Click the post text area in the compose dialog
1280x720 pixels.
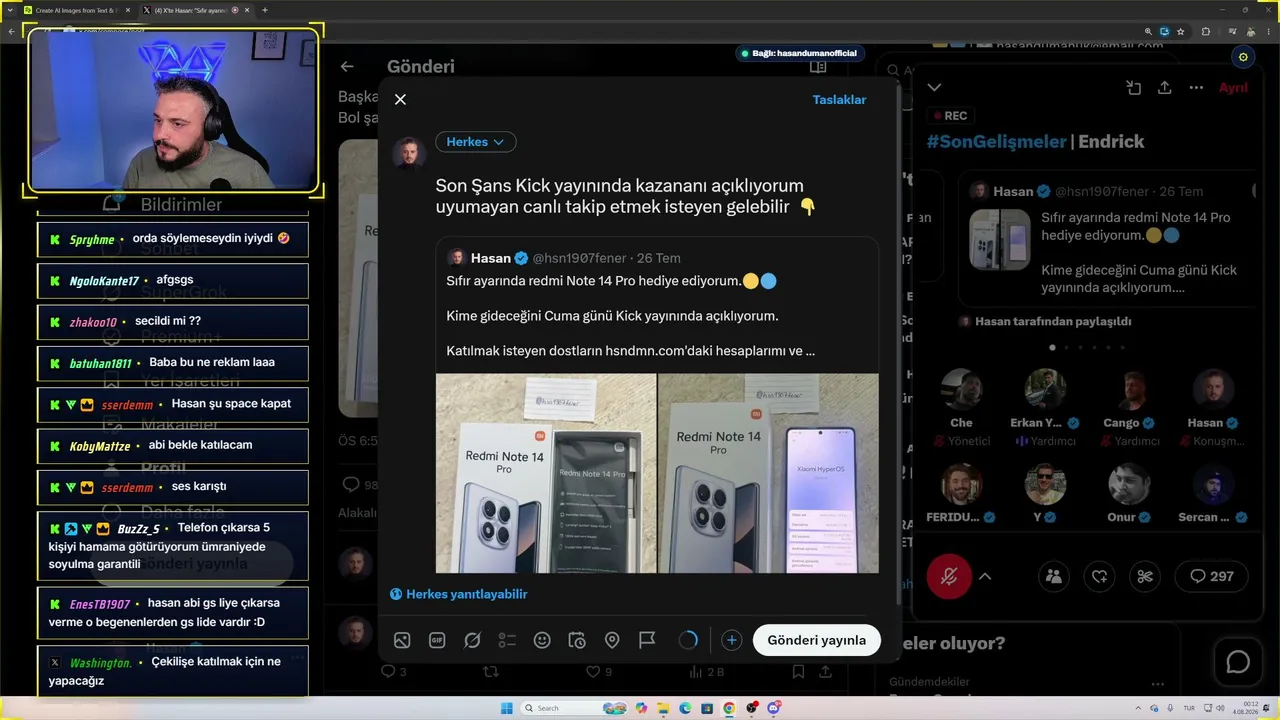pos(626,196)
